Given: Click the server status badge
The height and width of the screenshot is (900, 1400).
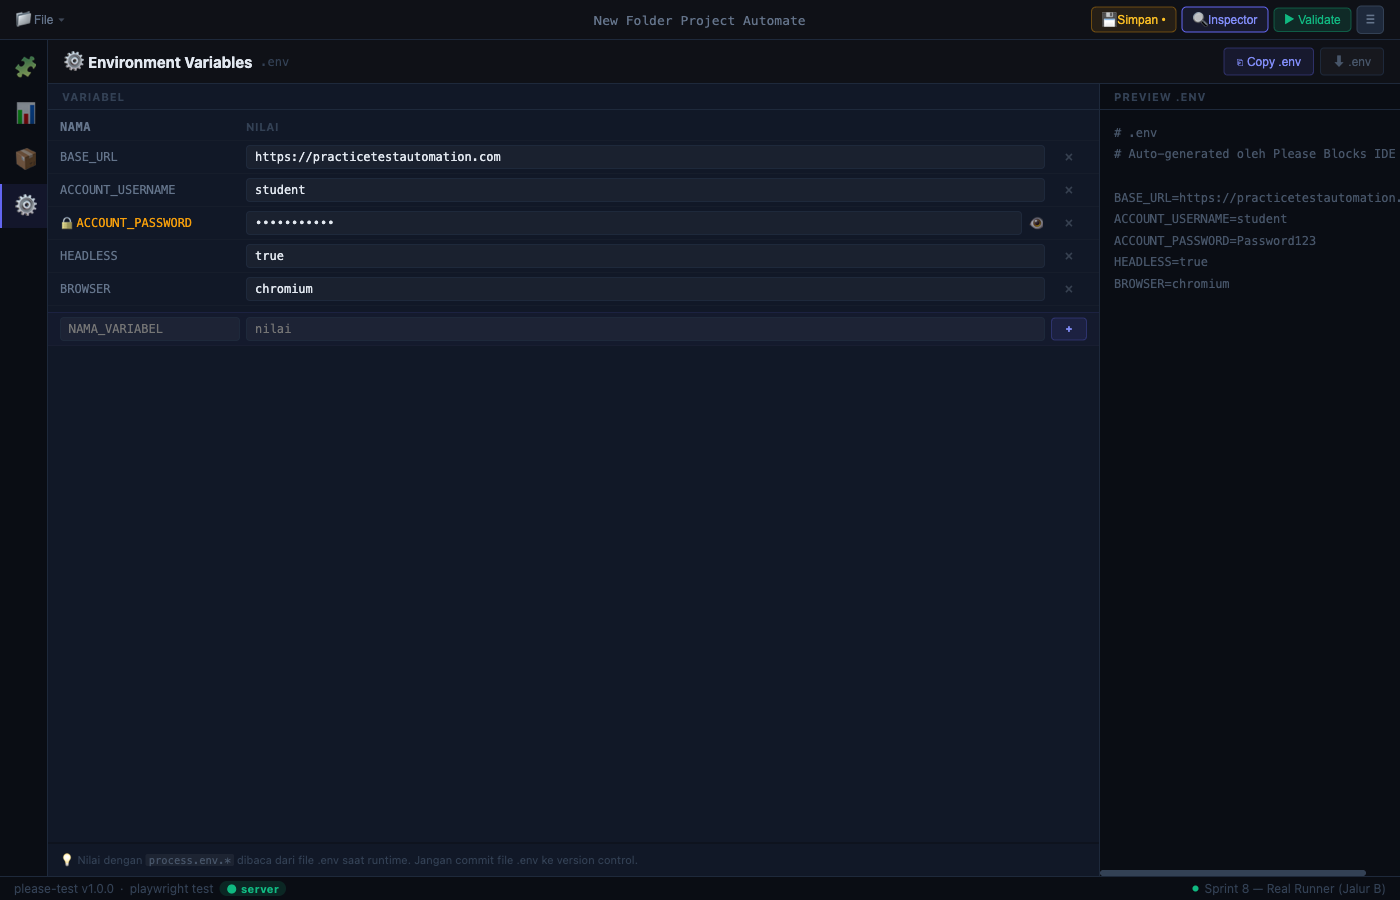Looking at the screenshot, I should point(253,889).
